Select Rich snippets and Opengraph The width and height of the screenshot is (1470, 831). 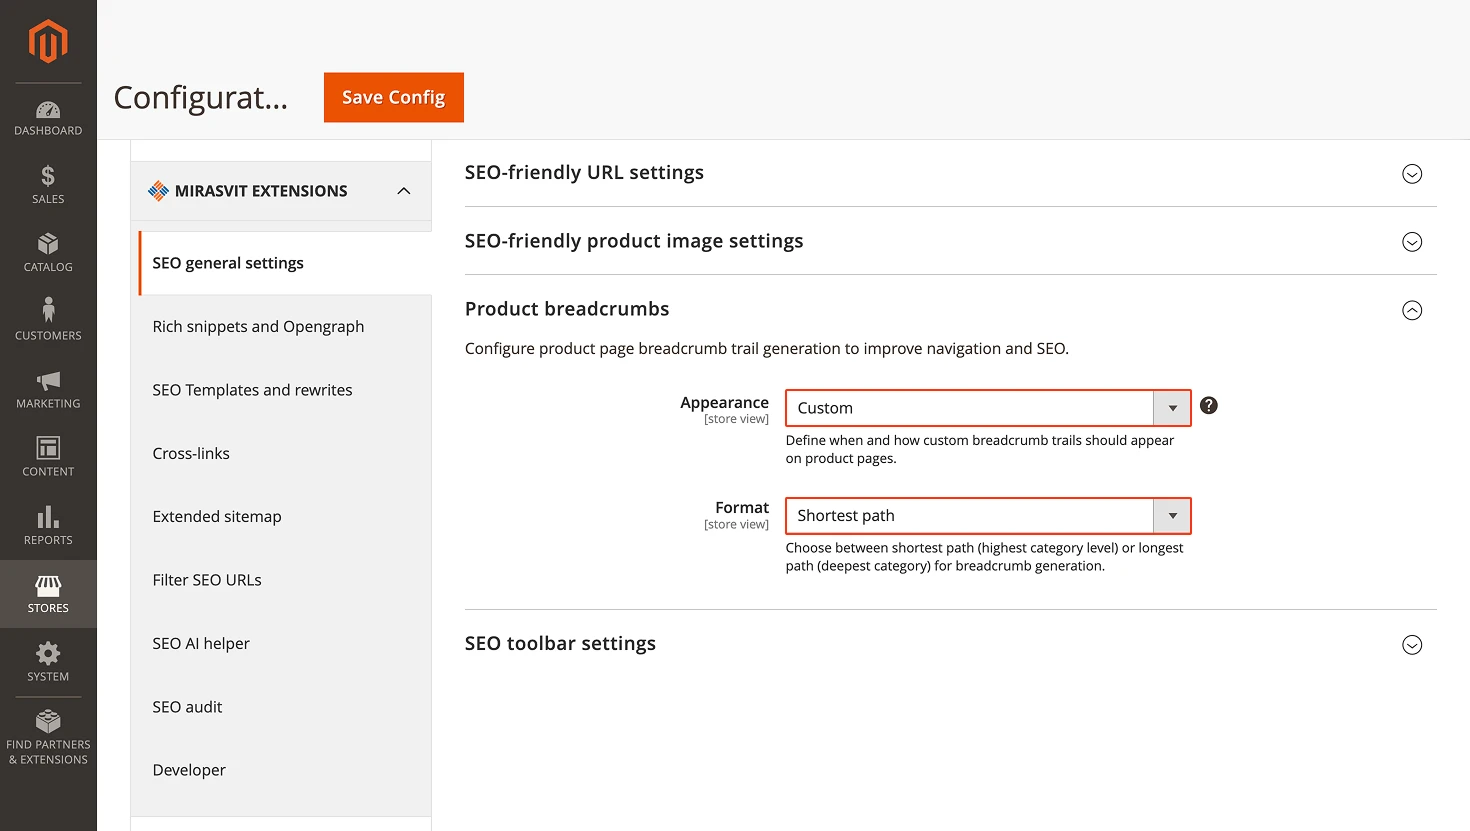tap(258, 326)
